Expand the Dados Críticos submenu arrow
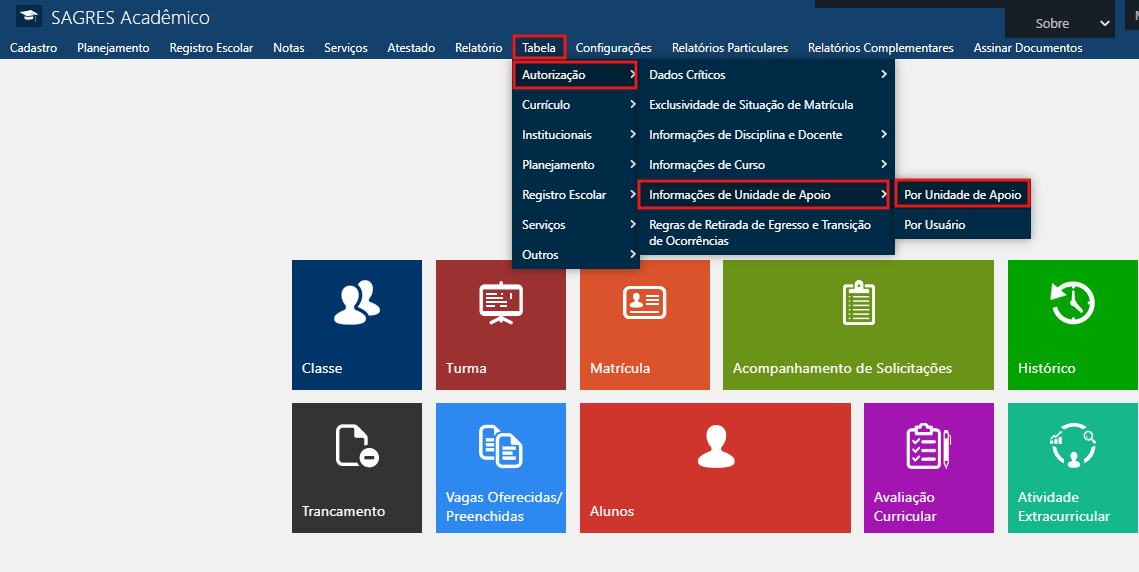This screenshot has width=1139, height=572. 883,74
